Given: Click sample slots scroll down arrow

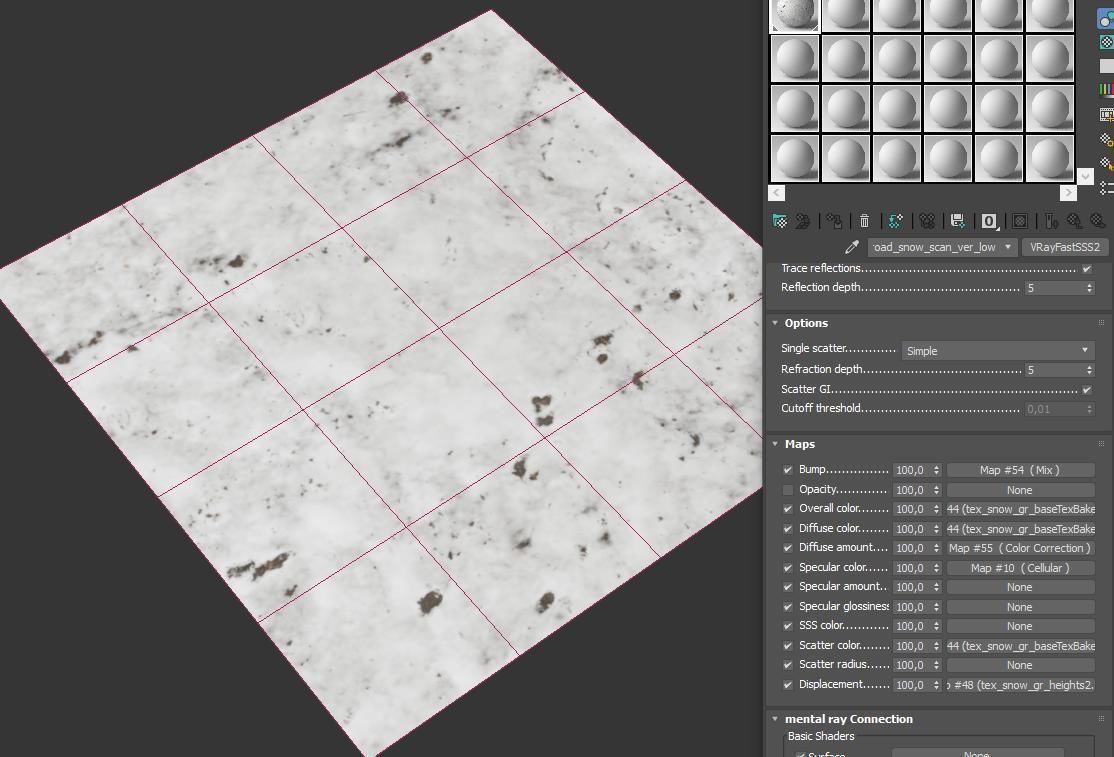Looking at the screenshot, I should point(1085,175).
